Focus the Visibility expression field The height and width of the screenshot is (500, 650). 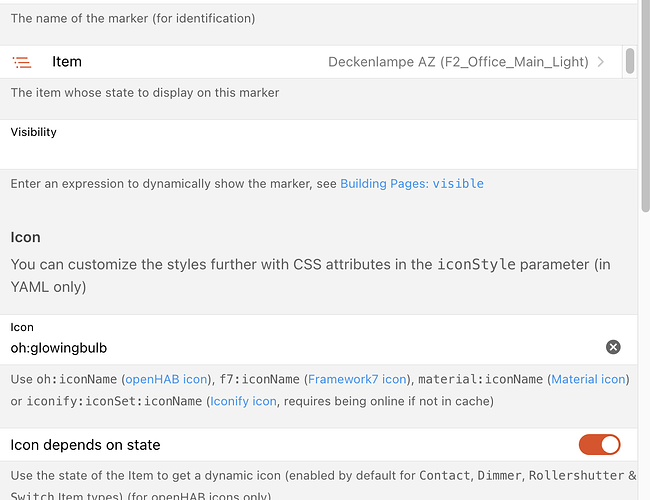pos(320,153)
